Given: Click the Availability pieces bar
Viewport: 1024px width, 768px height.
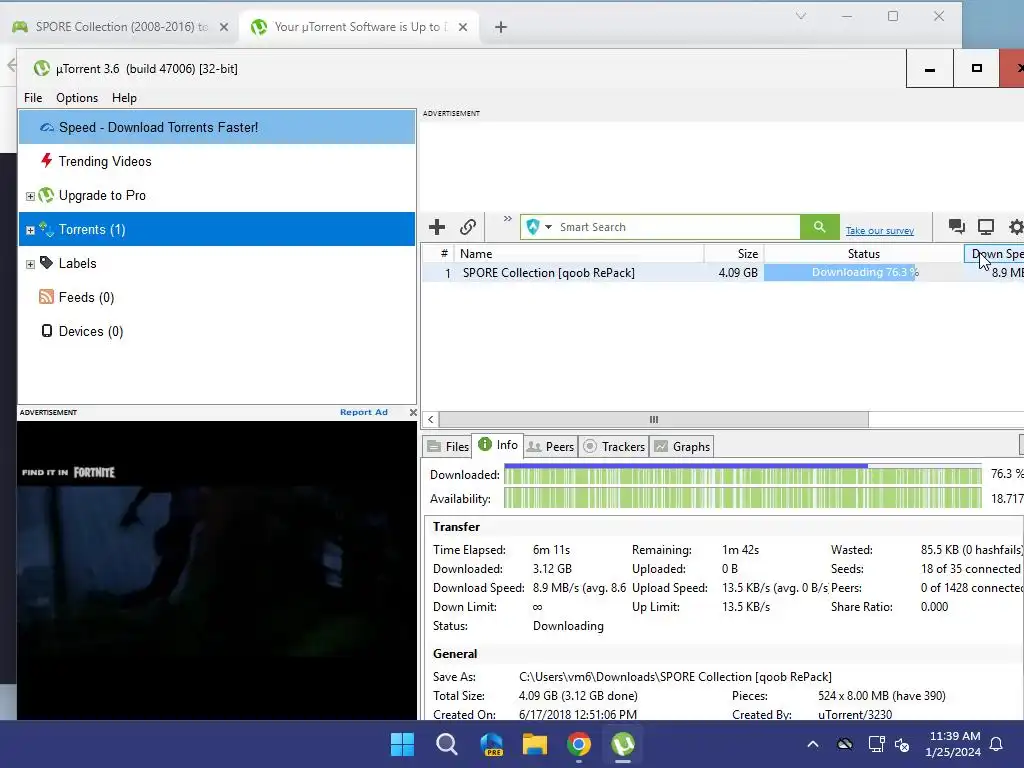Looking at the screenshot, I should [x=743, y=498].
